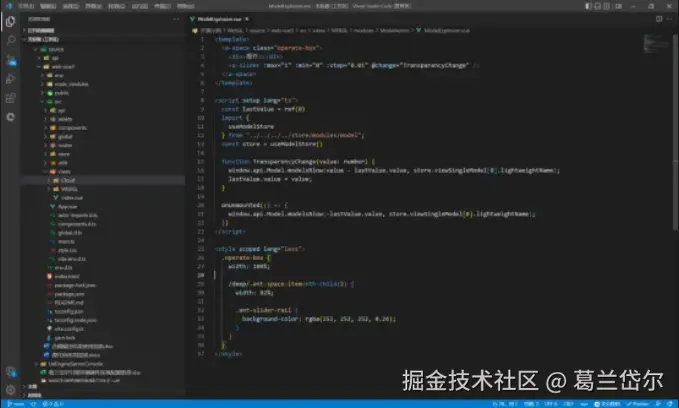Click the vue language mode indicator
Image resolution: width=679 pixels, height=408 pixels.
[x=584, y=404]
